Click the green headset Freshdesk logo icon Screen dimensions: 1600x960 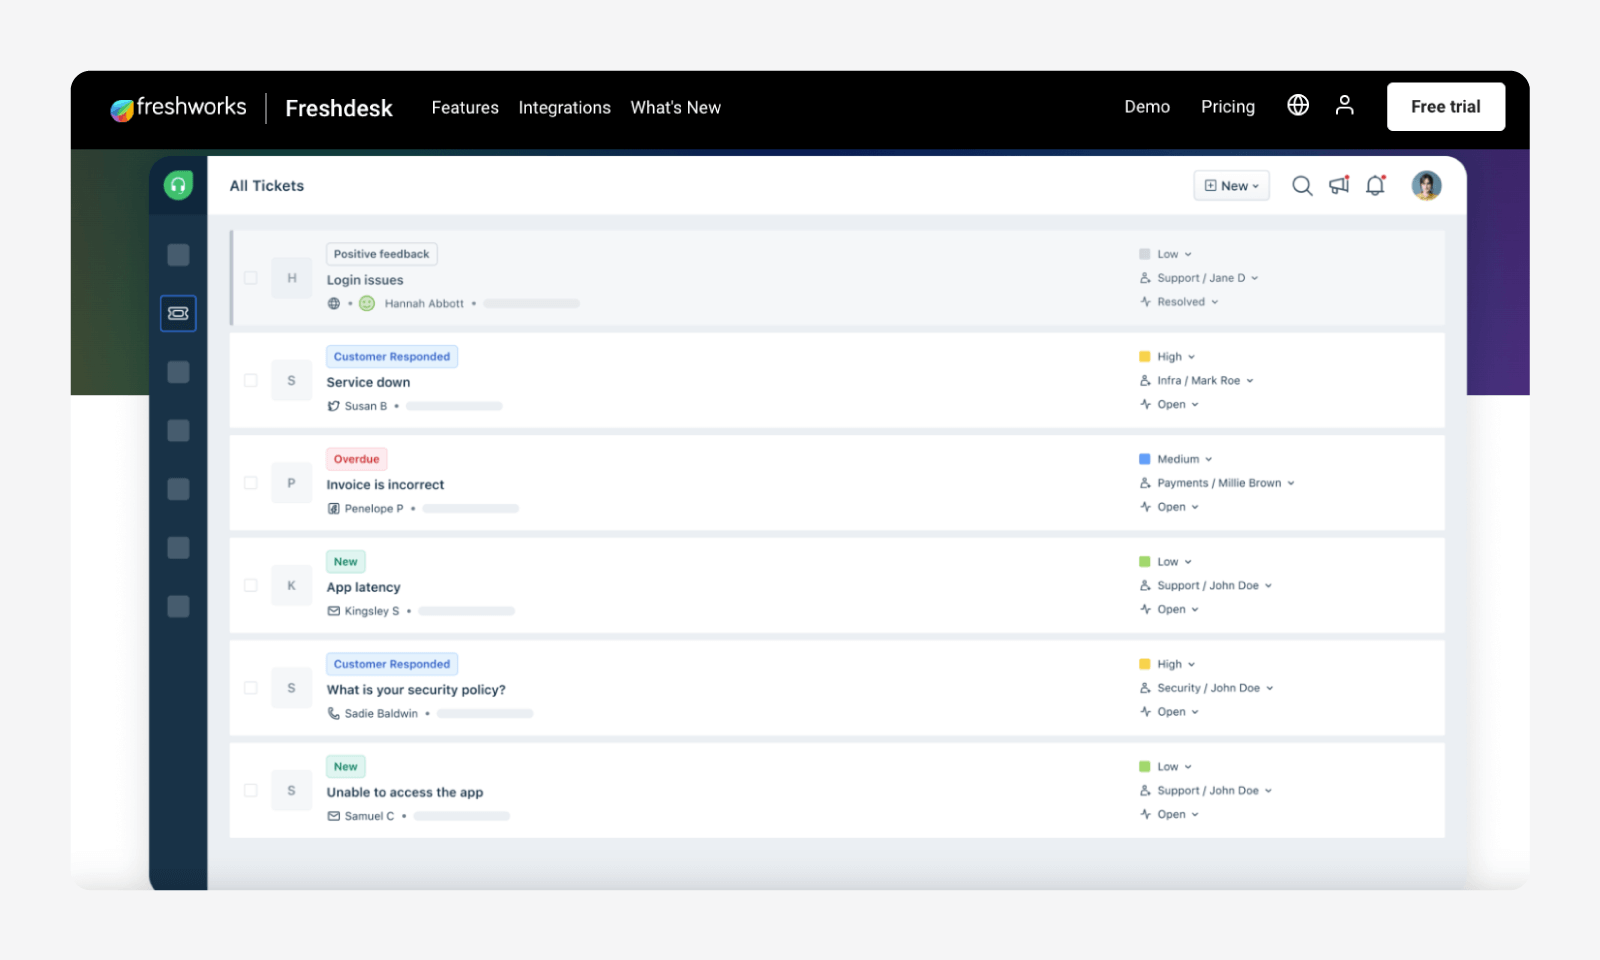[178, 185]
